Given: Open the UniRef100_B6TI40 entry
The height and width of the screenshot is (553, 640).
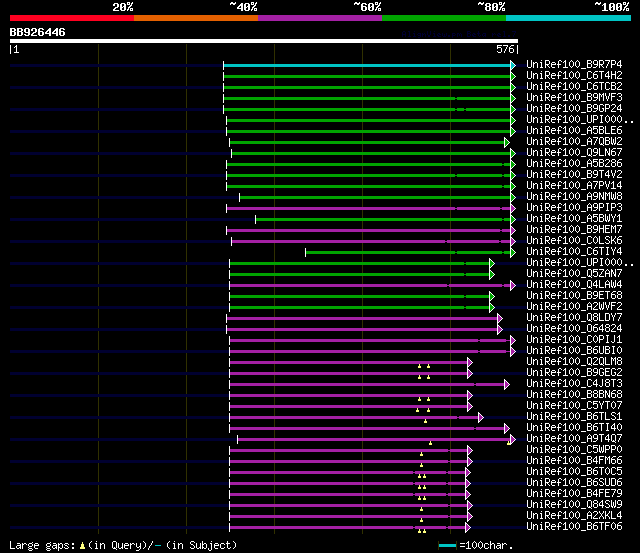Looking at the screenshot, I should pyautogui.click(x=574, y=428).
